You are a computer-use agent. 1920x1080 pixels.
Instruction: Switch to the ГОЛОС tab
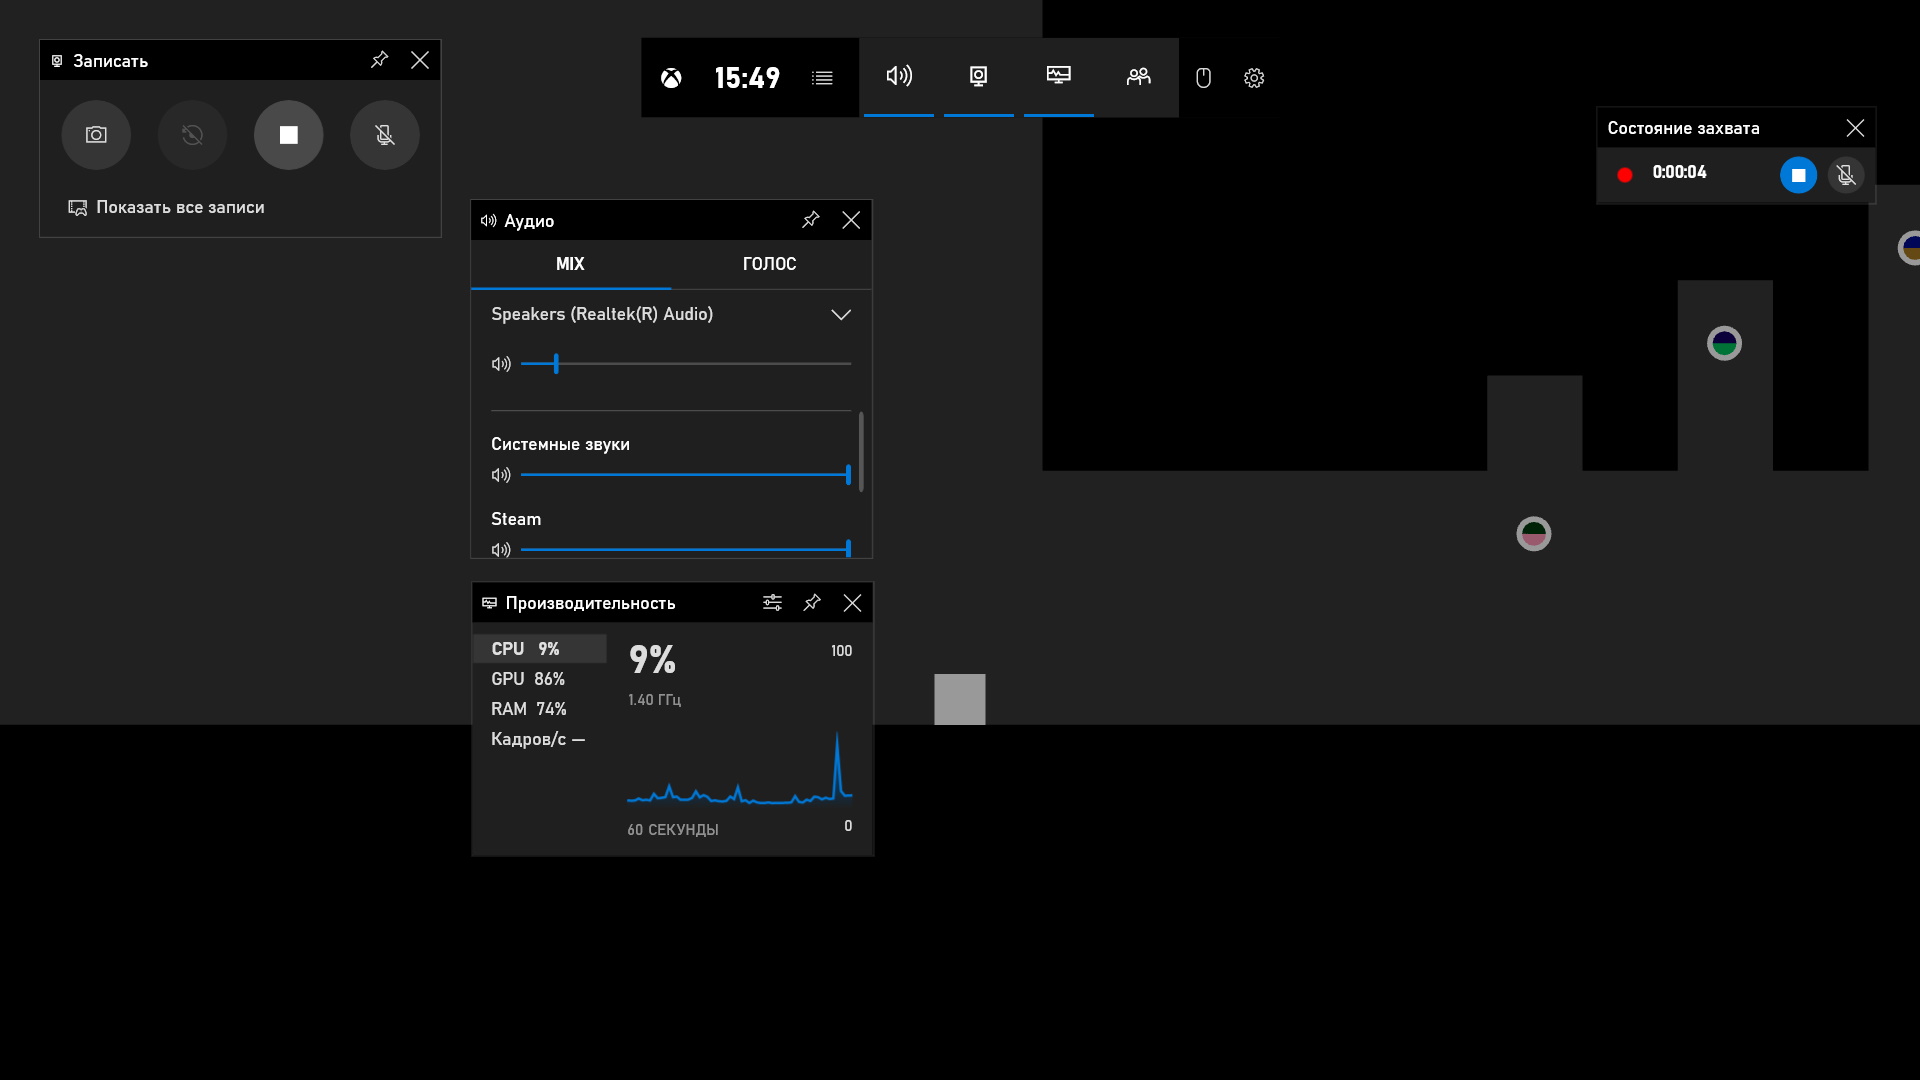point(770,264)
